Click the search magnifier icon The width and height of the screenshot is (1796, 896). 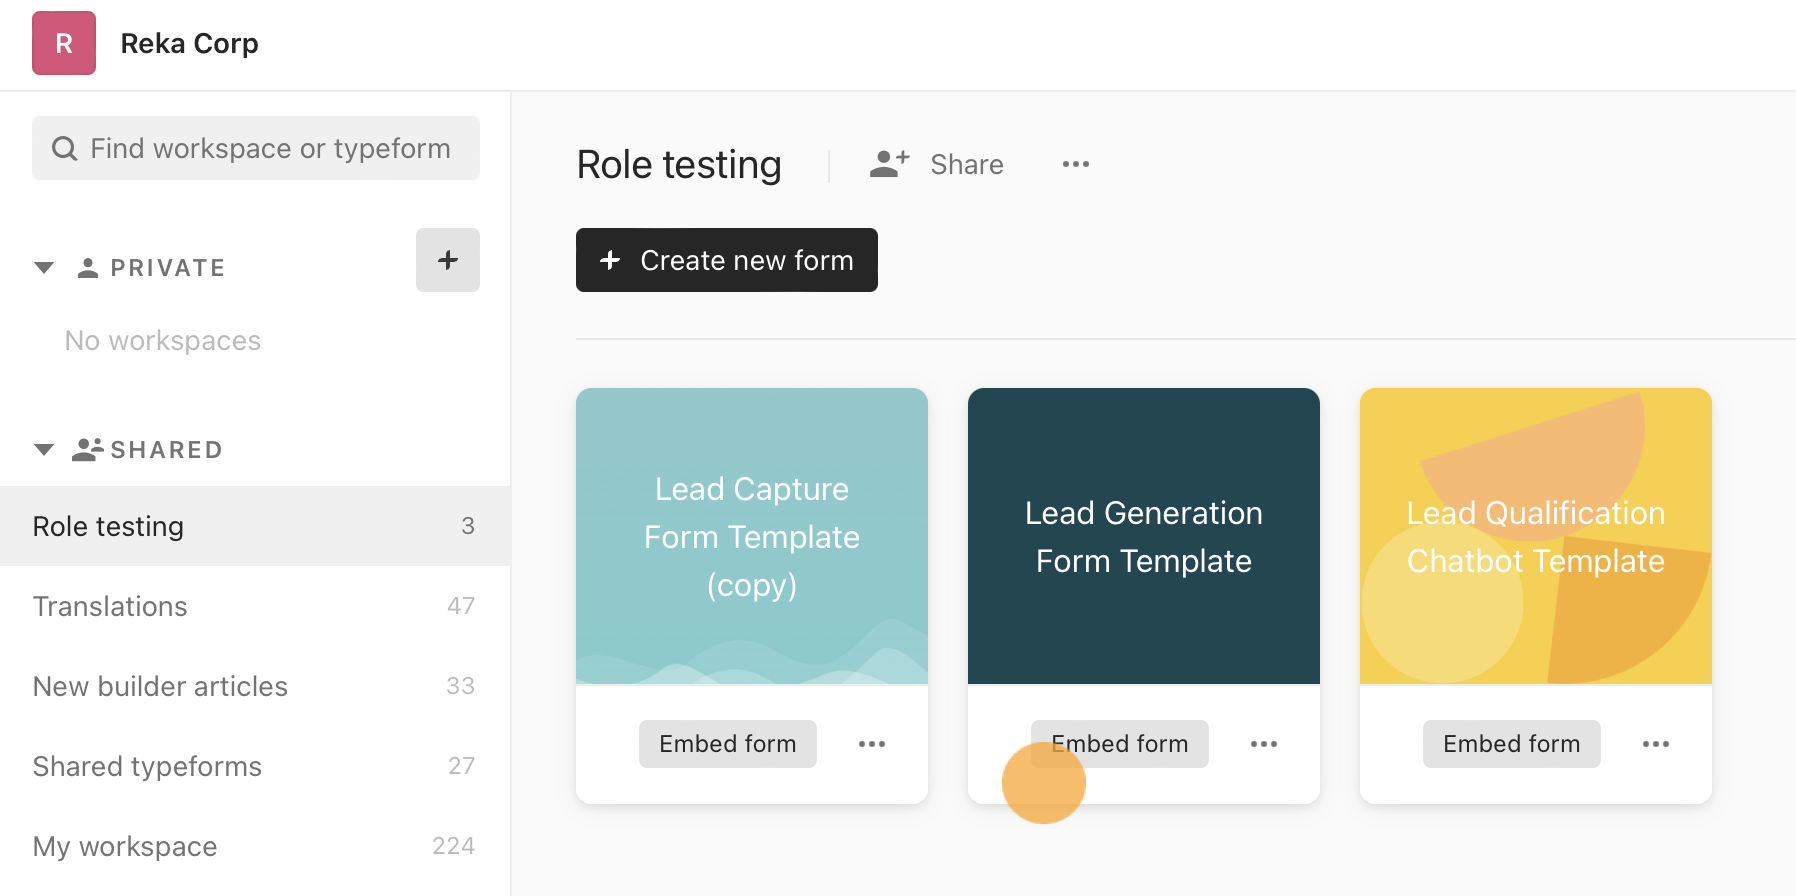pyautogui.click(x=65, y=149)
